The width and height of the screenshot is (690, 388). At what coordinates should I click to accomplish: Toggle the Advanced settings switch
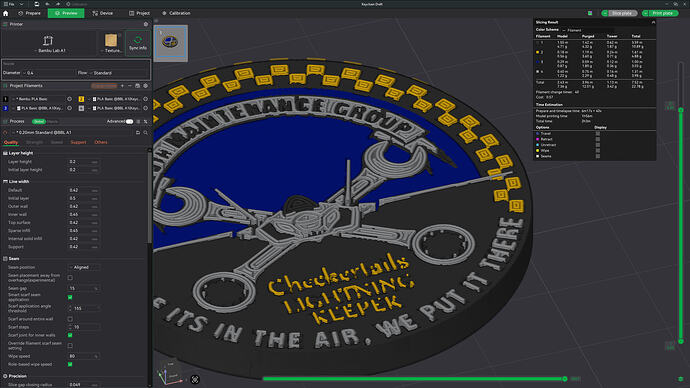(x=129, y=121)
